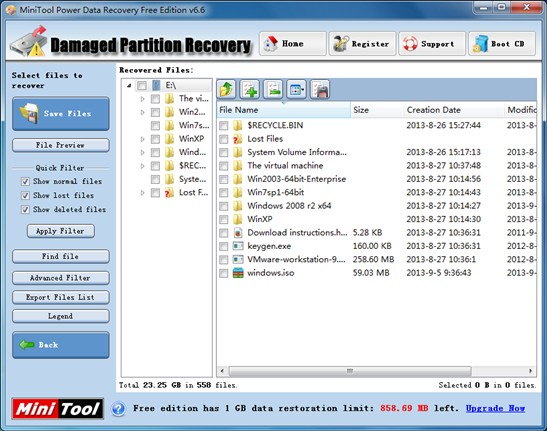Click the Upgrade Now link
Viewport: 547px width, 431px height.
point(495,408)
